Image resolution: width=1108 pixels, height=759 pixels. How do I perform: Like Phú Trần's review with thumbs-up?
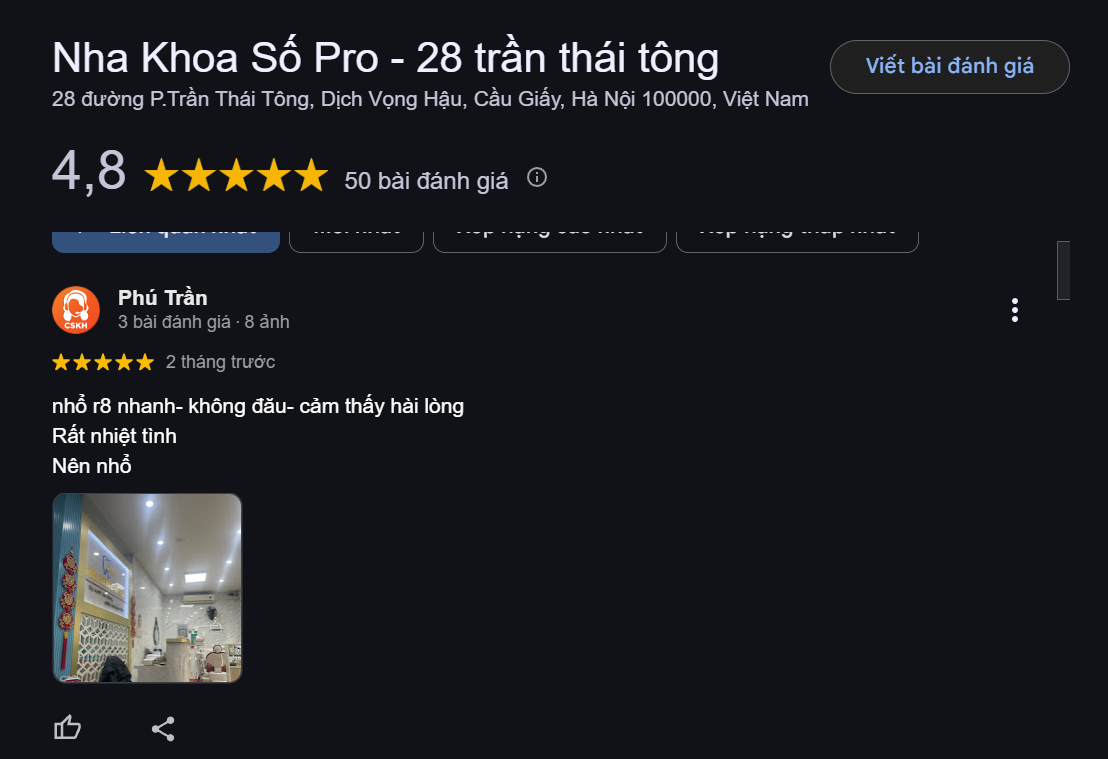point(68,727)
